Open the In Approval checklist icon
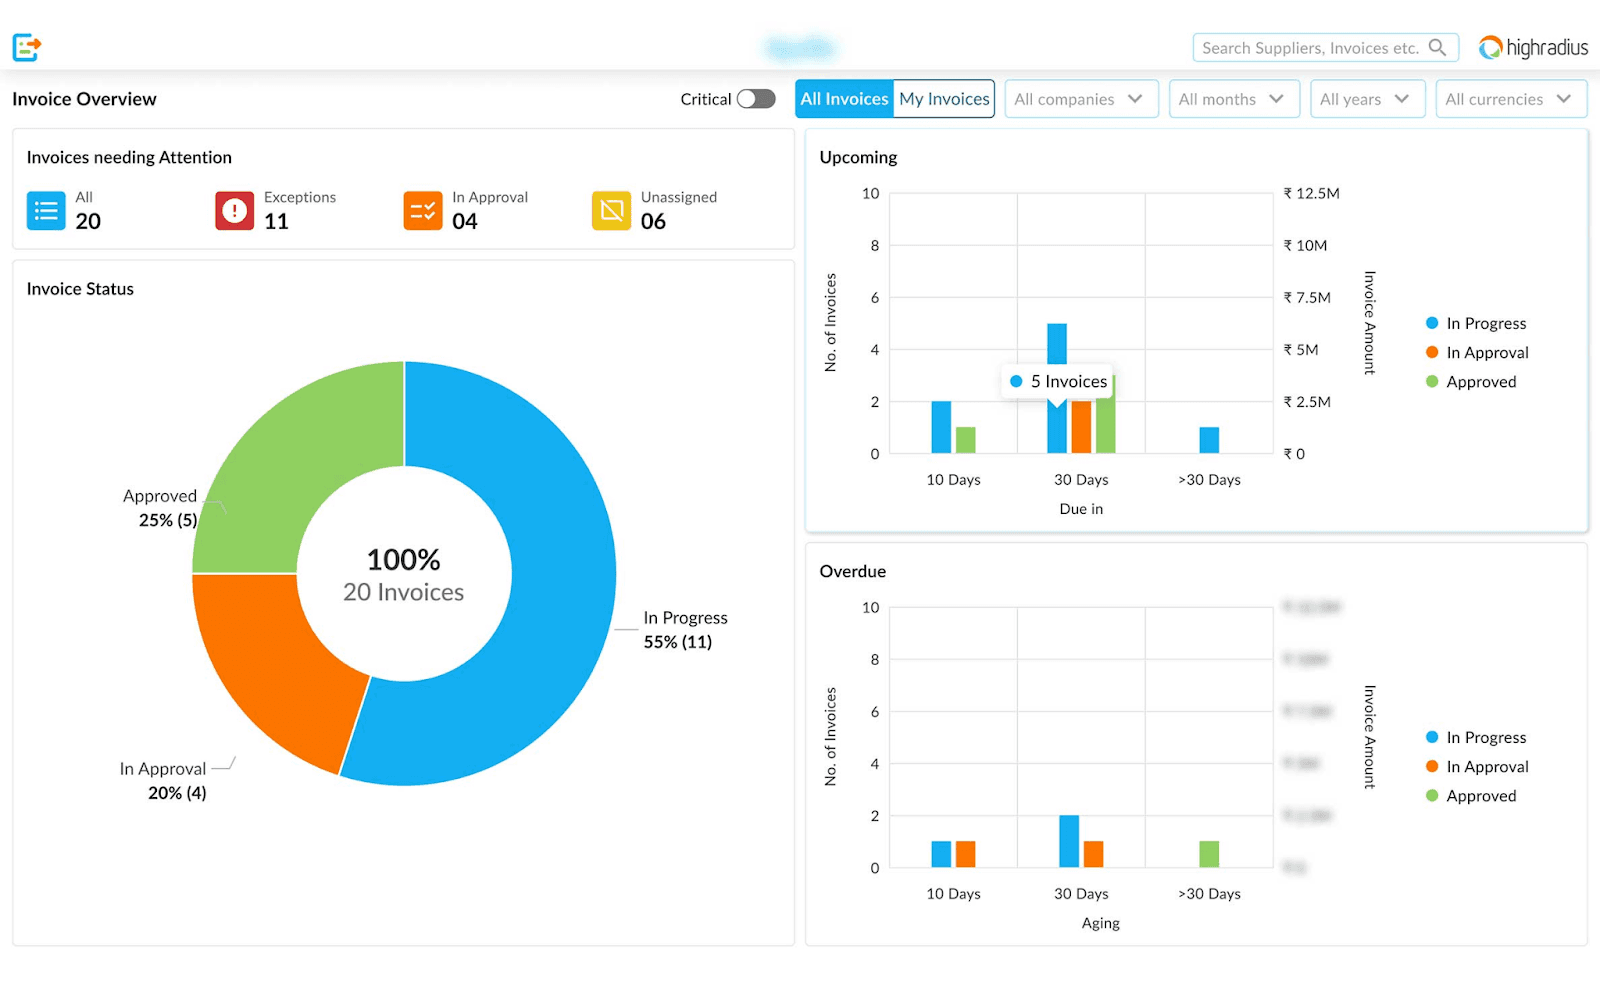The image size is (1600, 986). 423,211
